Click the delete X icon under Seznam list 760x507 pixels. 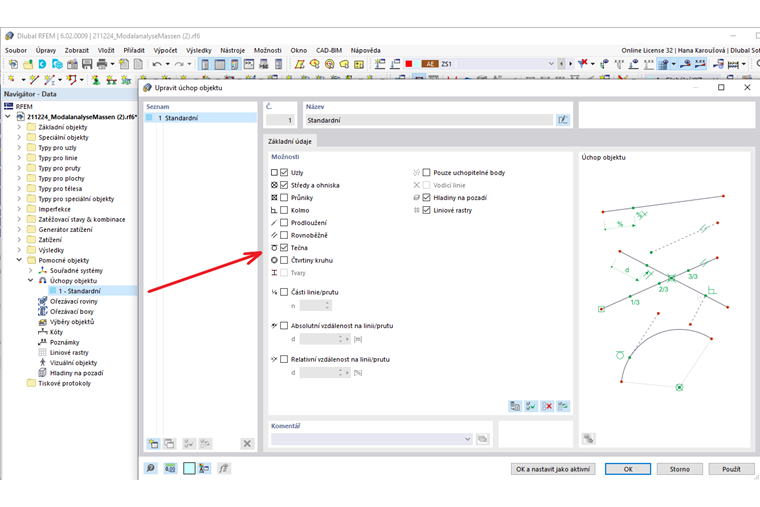click(x=247, y=444)
